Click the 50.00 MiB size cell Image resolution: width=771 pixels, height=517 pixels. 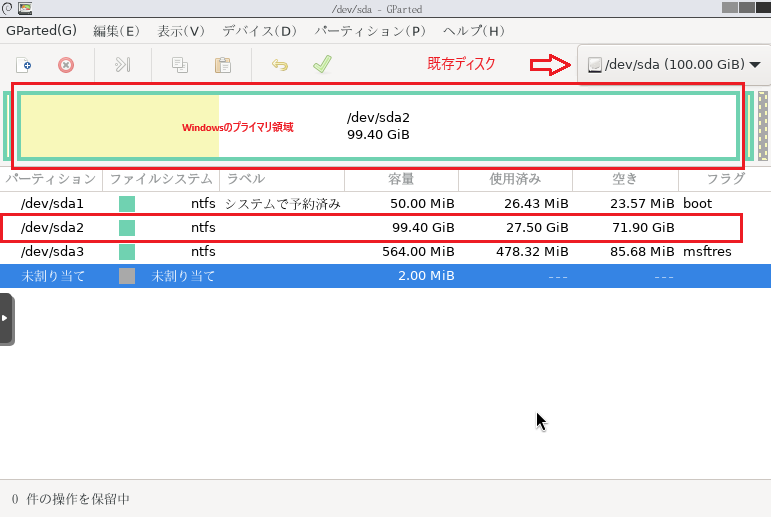422,204
